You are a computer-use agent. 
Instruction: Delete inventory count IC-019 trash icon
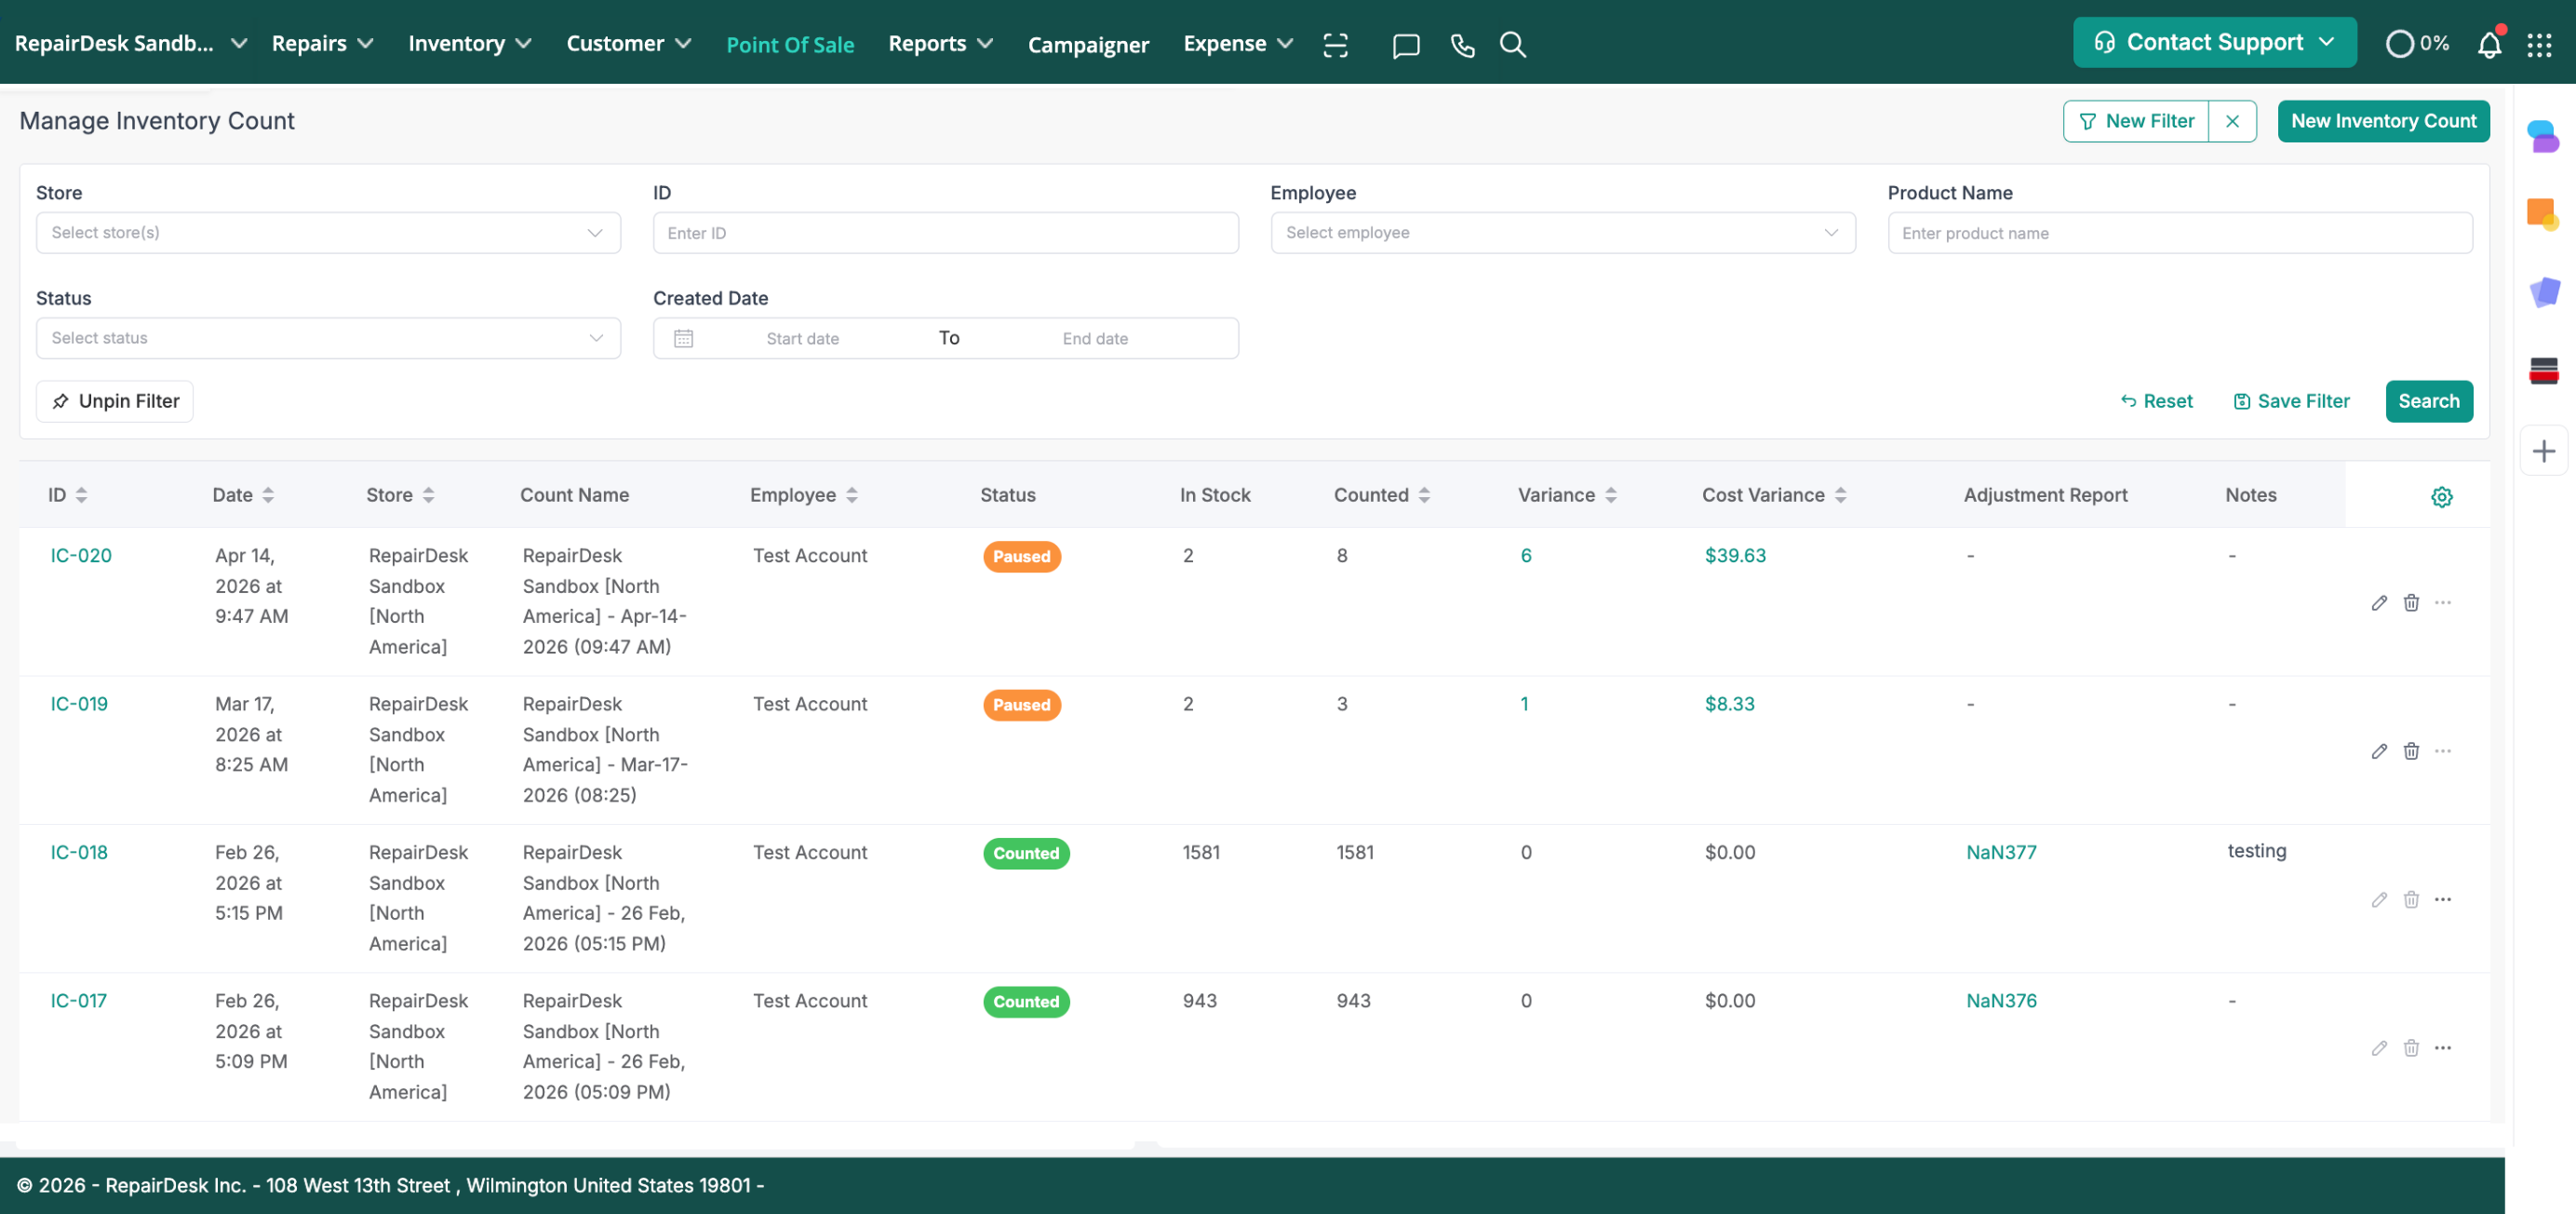point(2410,750)
